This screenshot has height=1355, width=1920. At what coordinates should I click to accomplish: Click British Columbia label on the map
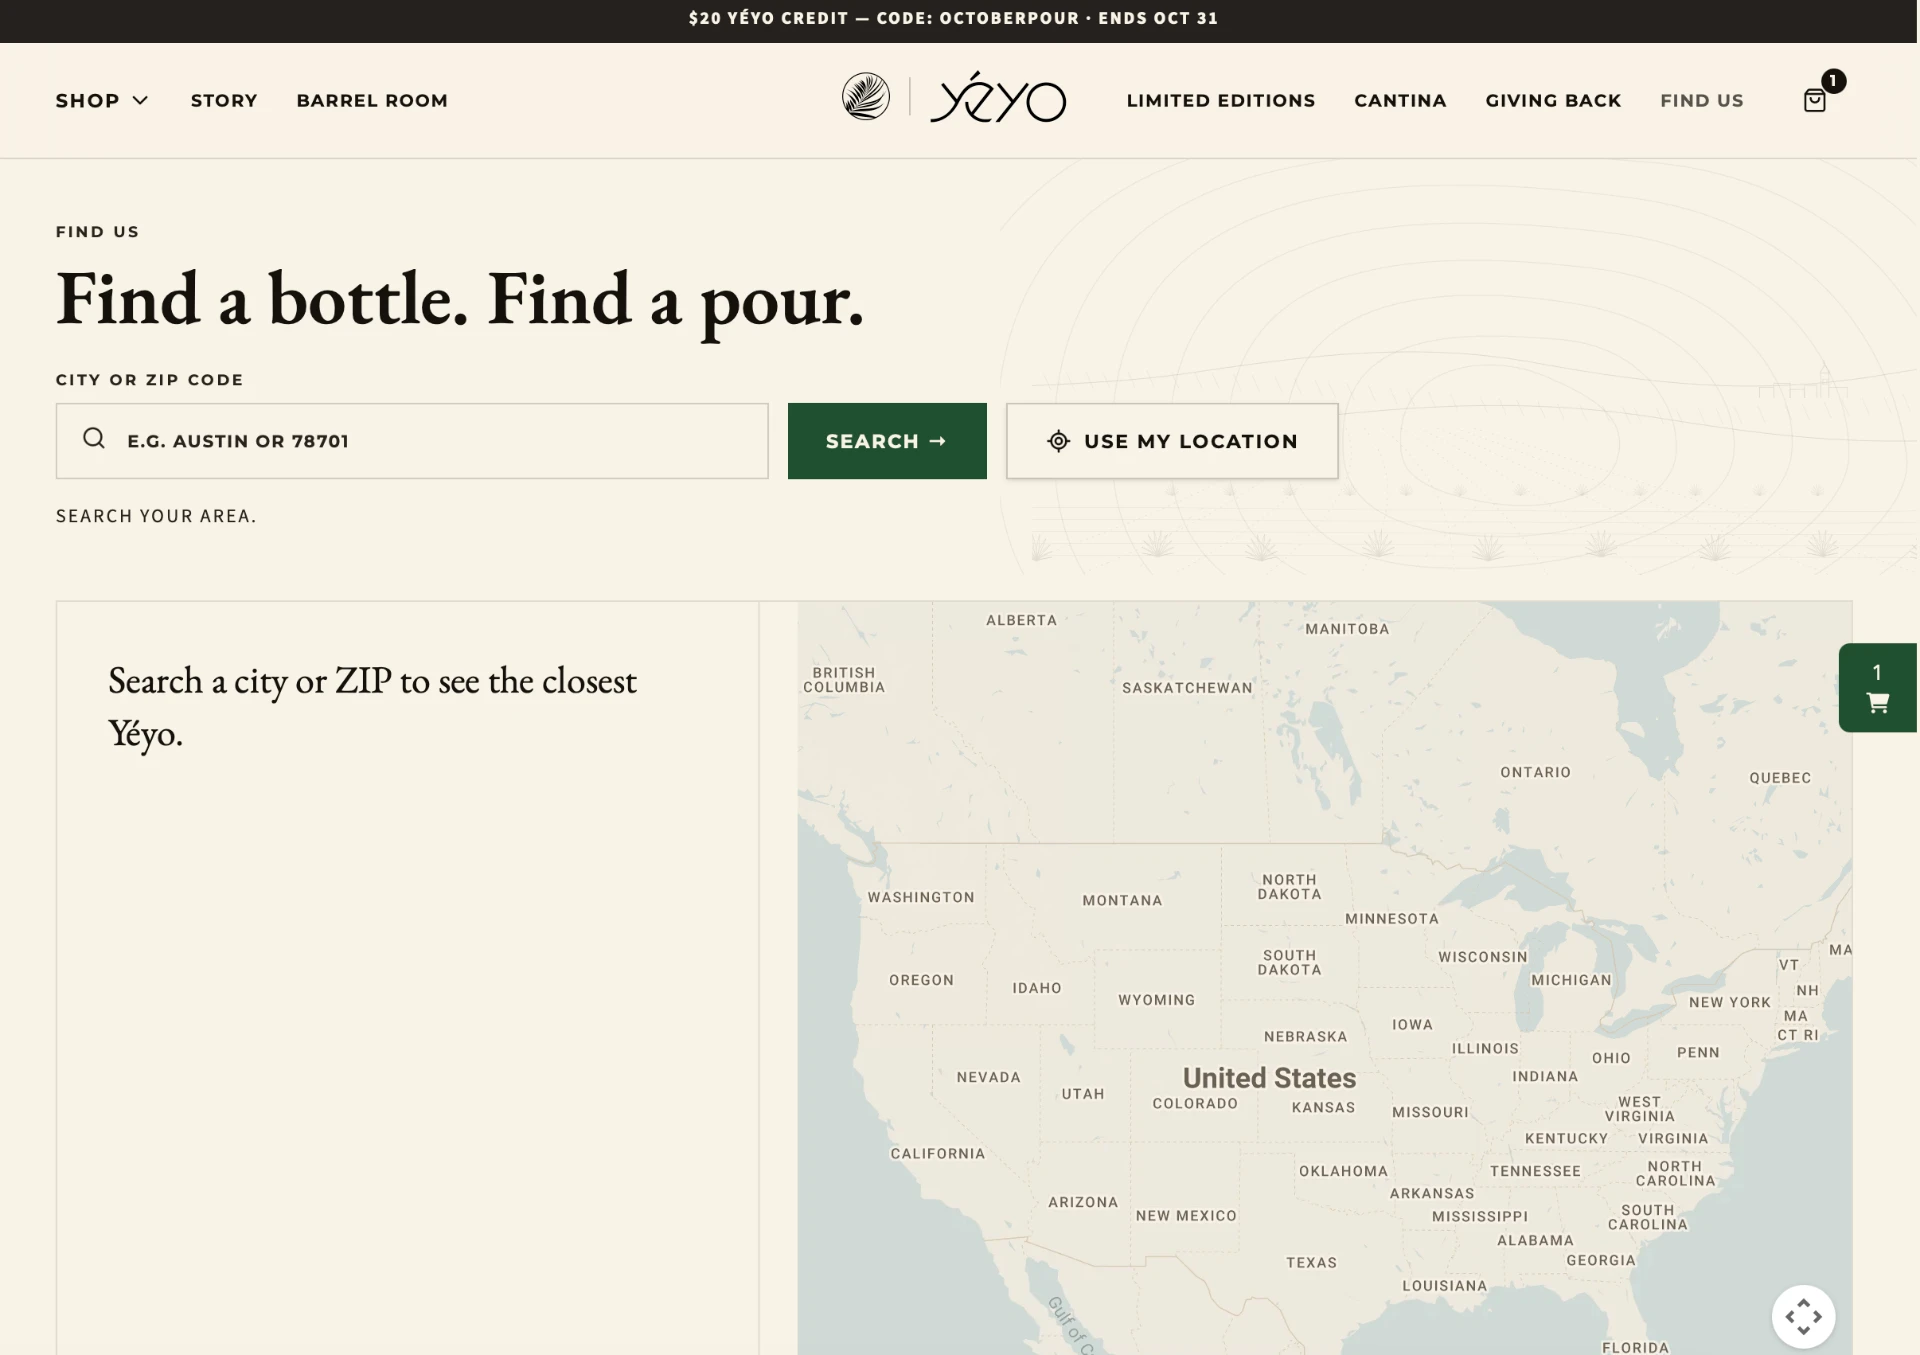coord(844,680)
